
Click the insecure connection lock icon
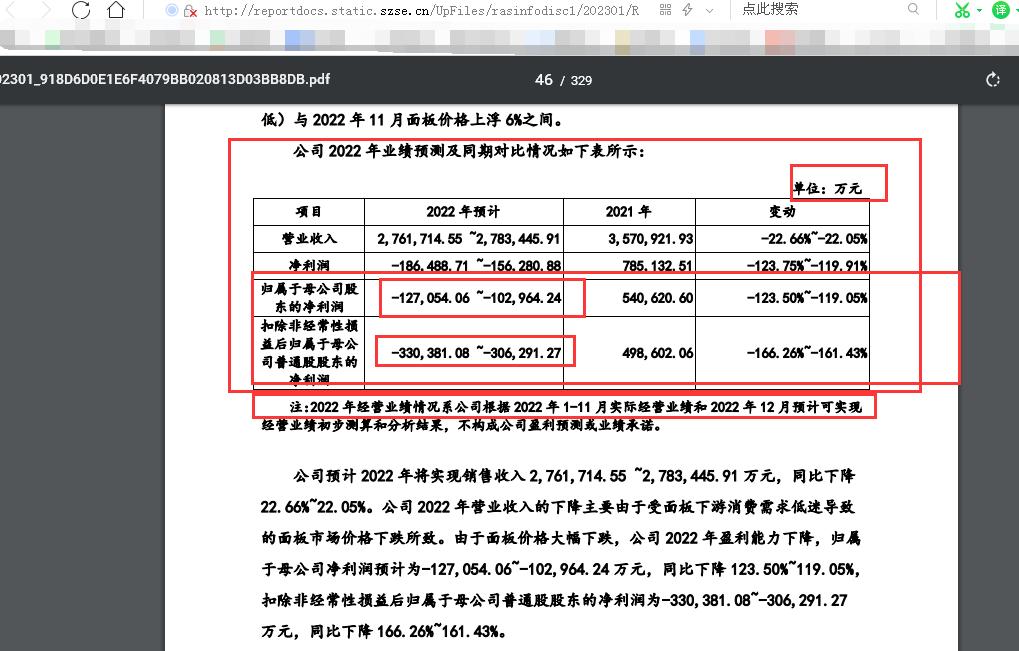189,11
